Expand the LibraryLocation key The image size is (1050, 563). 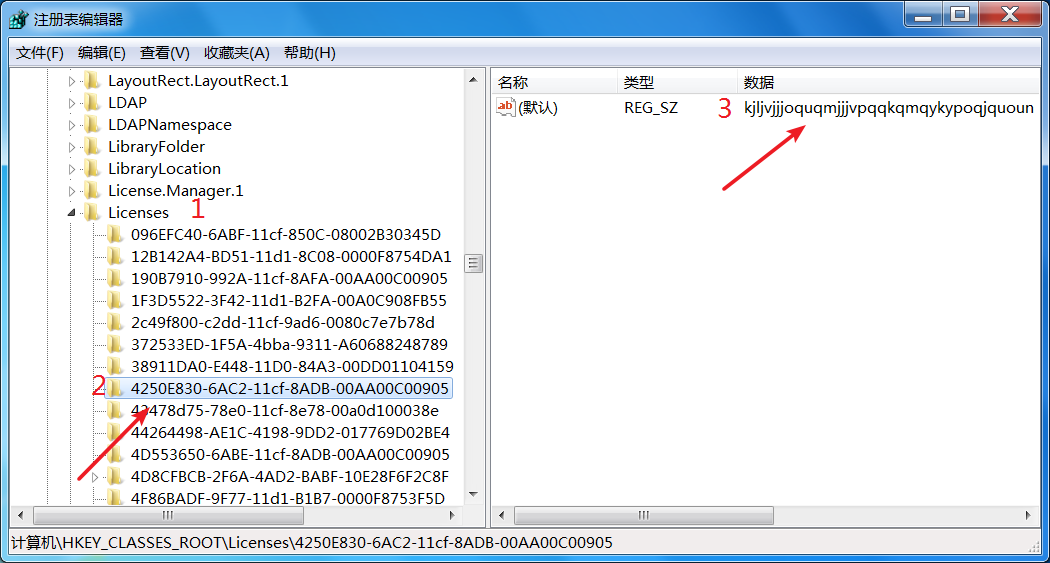pyautogui.click(x=72, y=169)
